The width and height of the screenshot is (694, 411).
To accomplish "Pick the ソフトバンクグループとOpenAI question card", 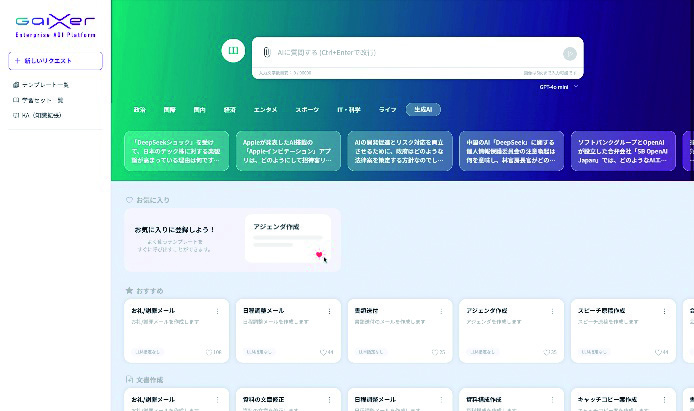I will click(x=623, y=151).
